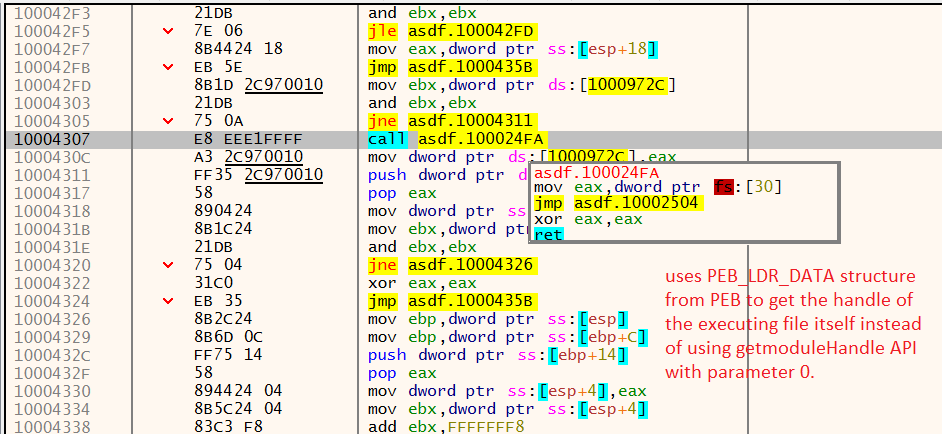
Task: Select instruction mov ebp,dword ptr ss:[esp]
Action: 498,319
